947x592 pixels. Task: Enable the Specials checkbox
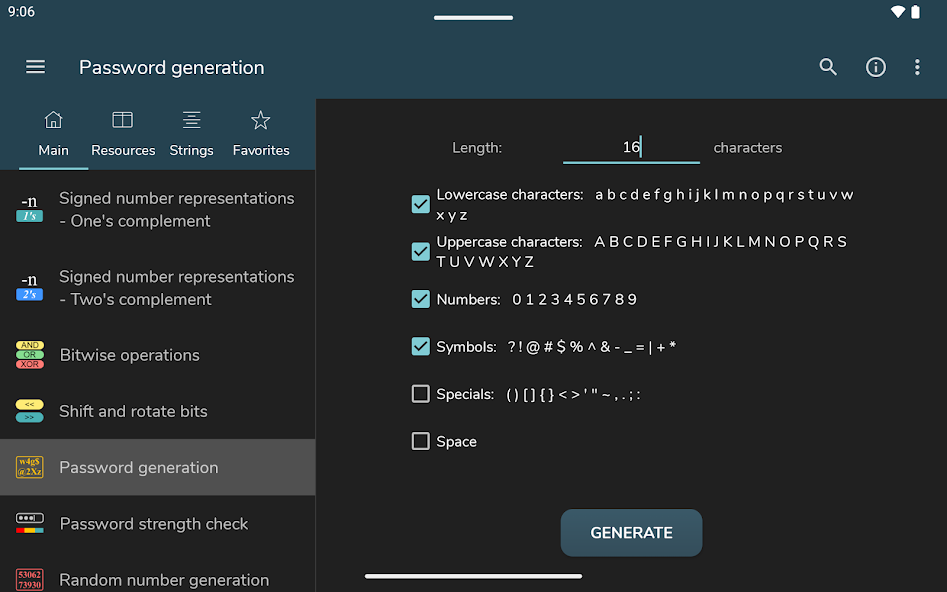[x=420, y=394]
